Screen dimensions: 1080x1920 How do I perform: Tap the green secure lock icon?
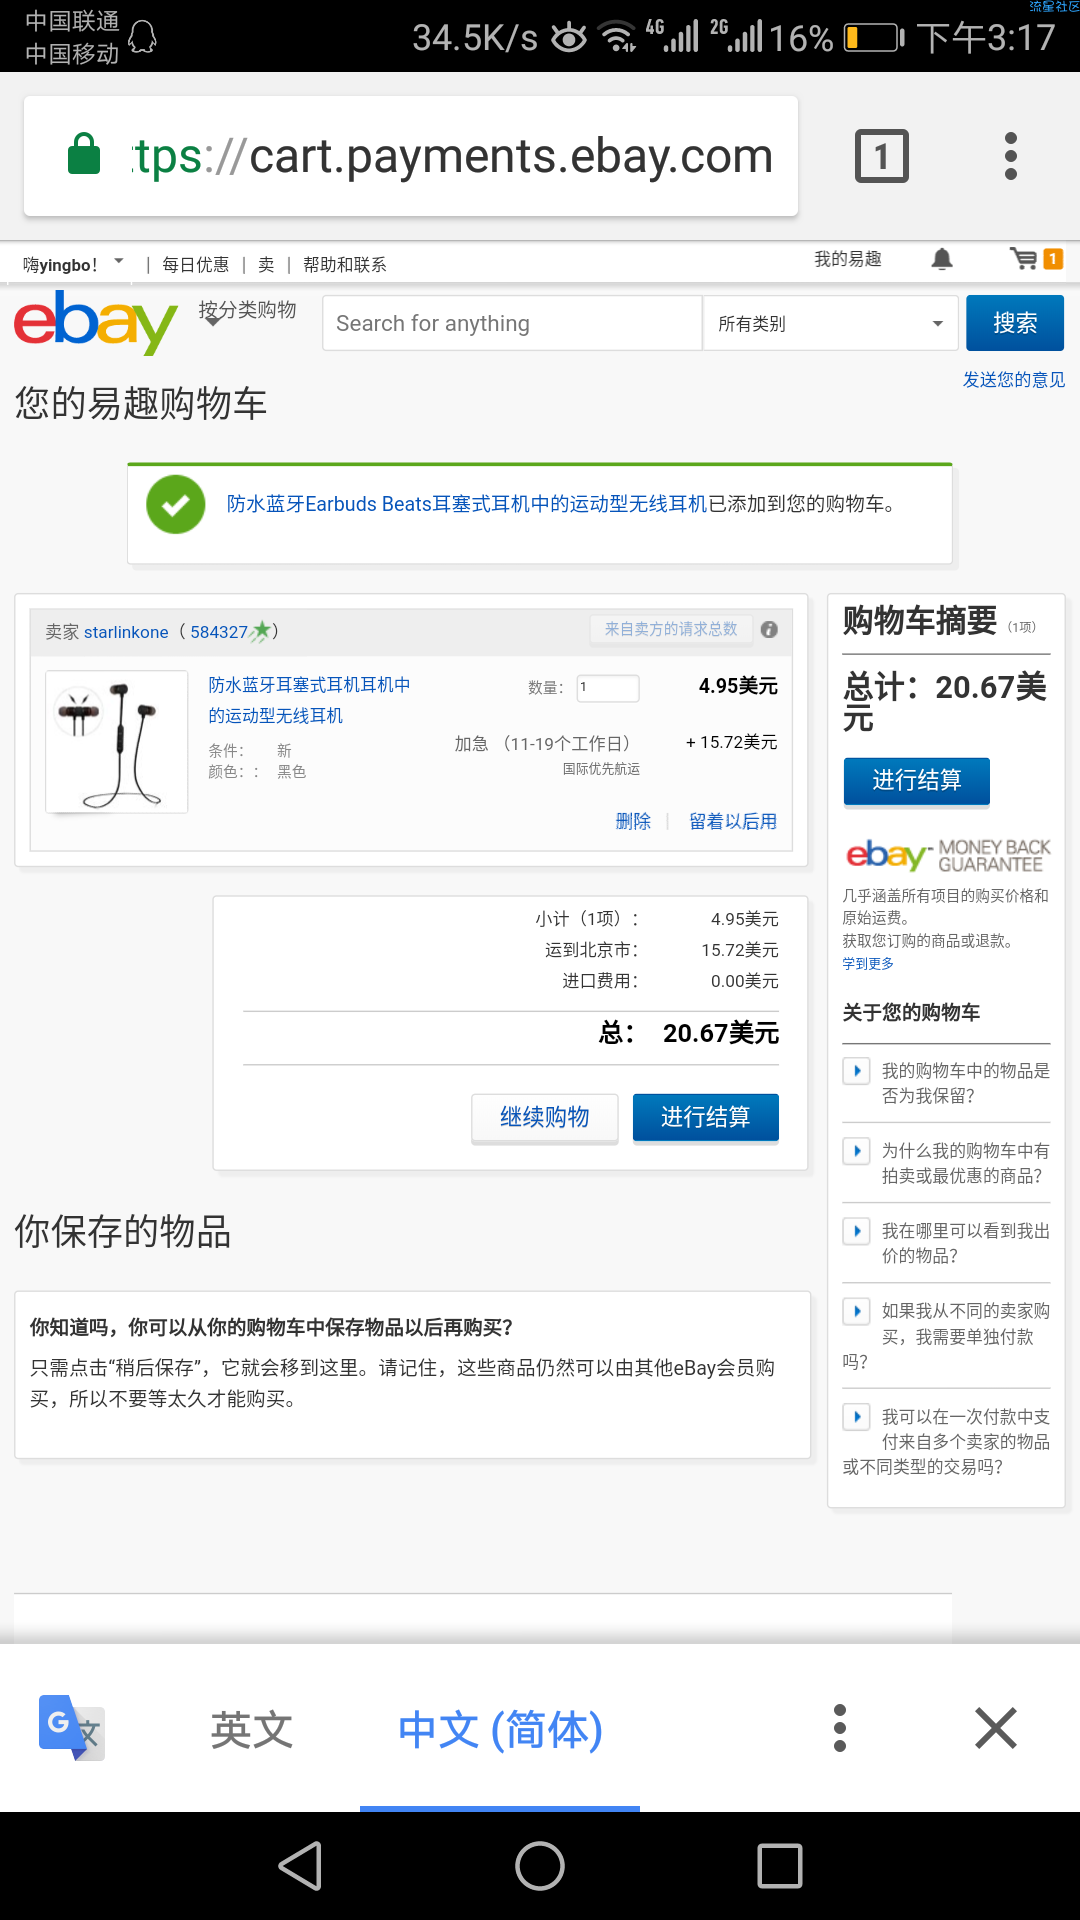(x=84, y=154)
